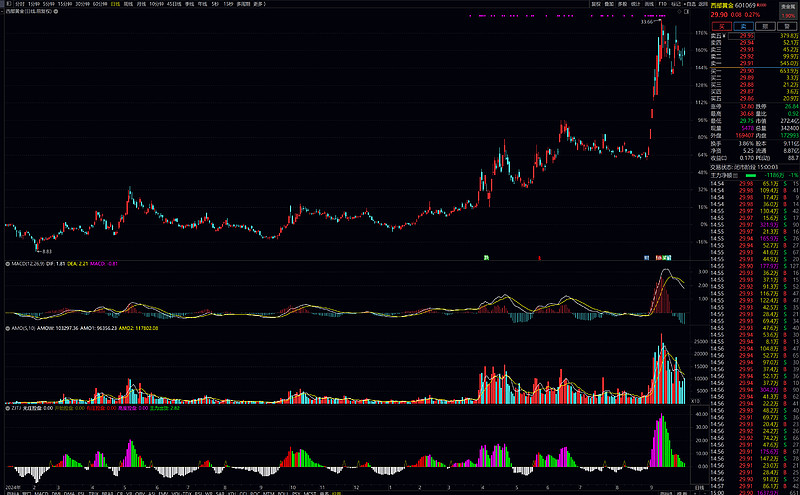
Task: Select OBV in bottom indicator bar
Action: [x=140, y=492]
